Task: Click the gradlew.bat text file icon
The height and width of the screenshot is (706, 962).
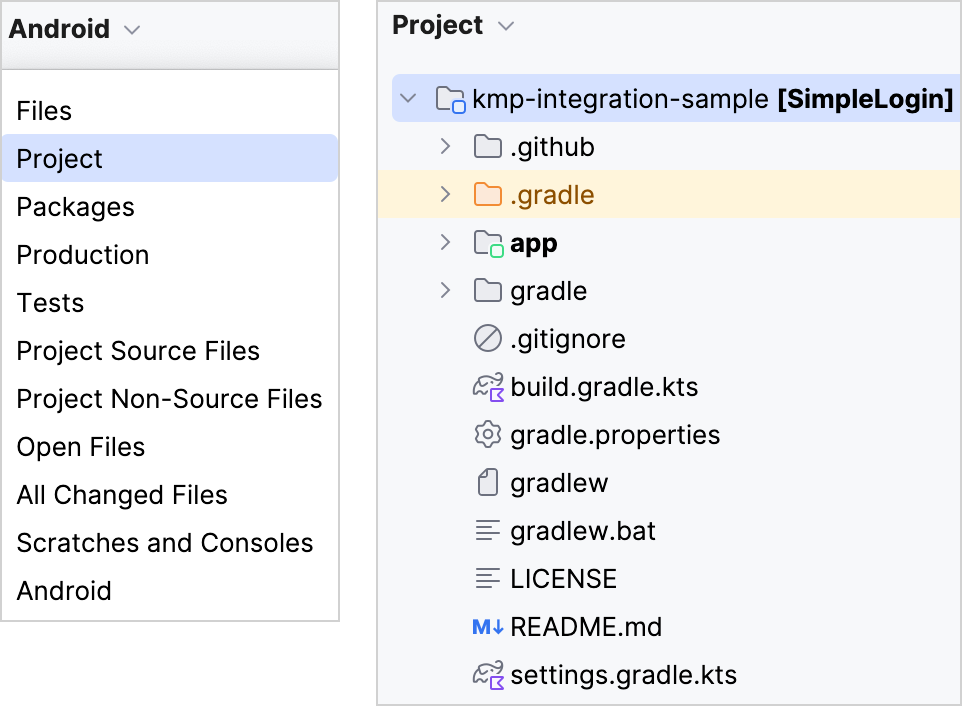Action: [x=486, y=531]
